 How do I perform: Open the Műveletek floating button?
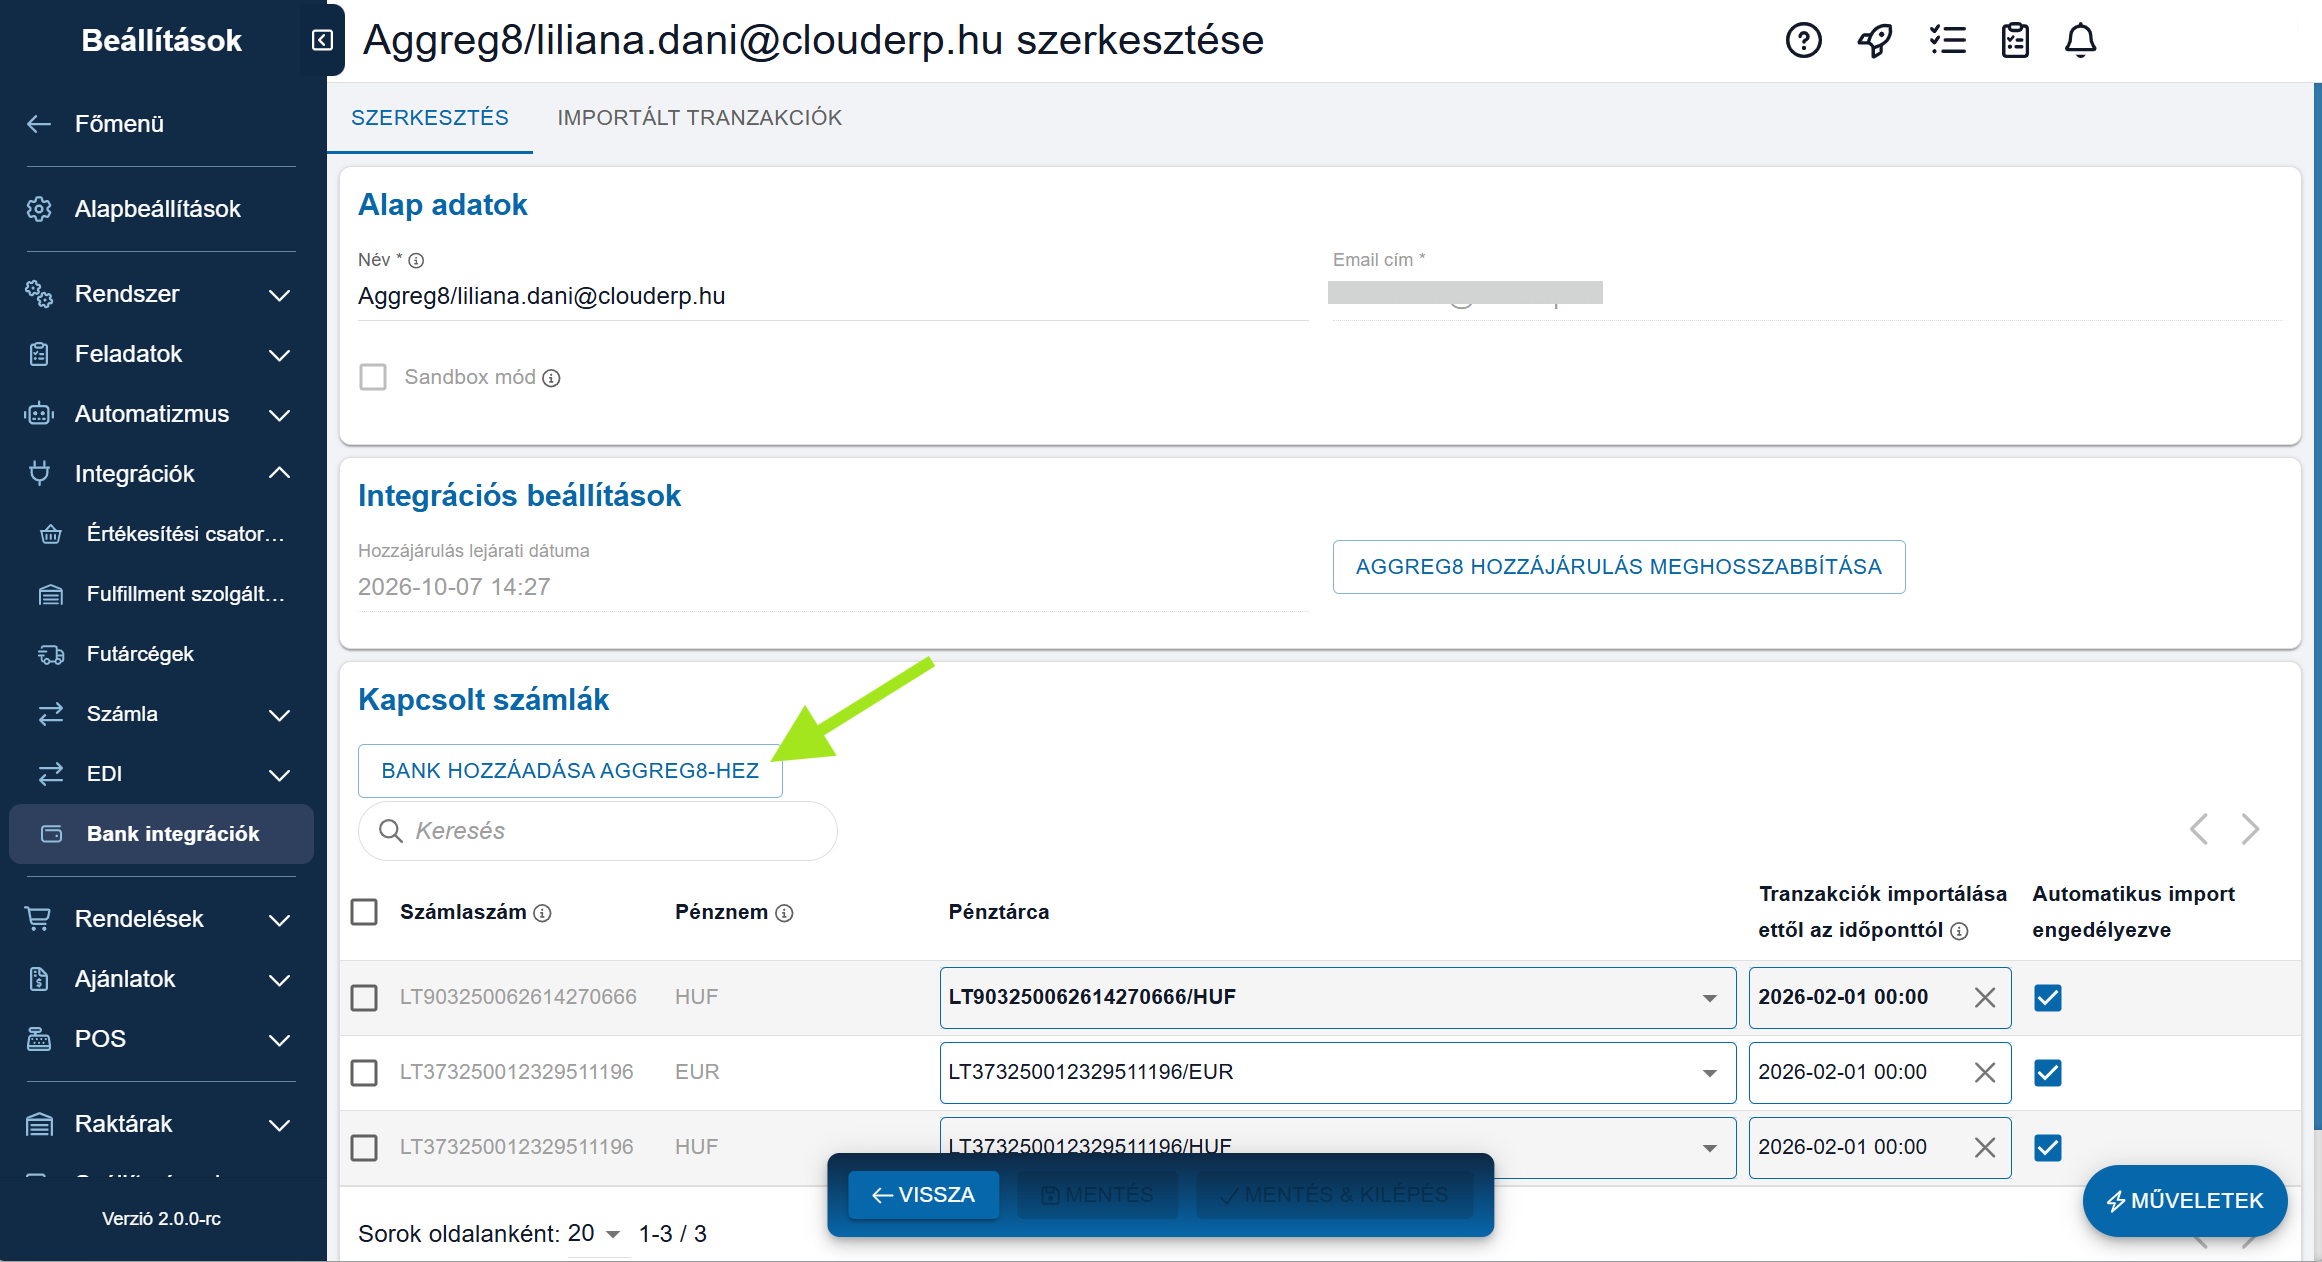pyautogui.click(x=2184, y=1200)
